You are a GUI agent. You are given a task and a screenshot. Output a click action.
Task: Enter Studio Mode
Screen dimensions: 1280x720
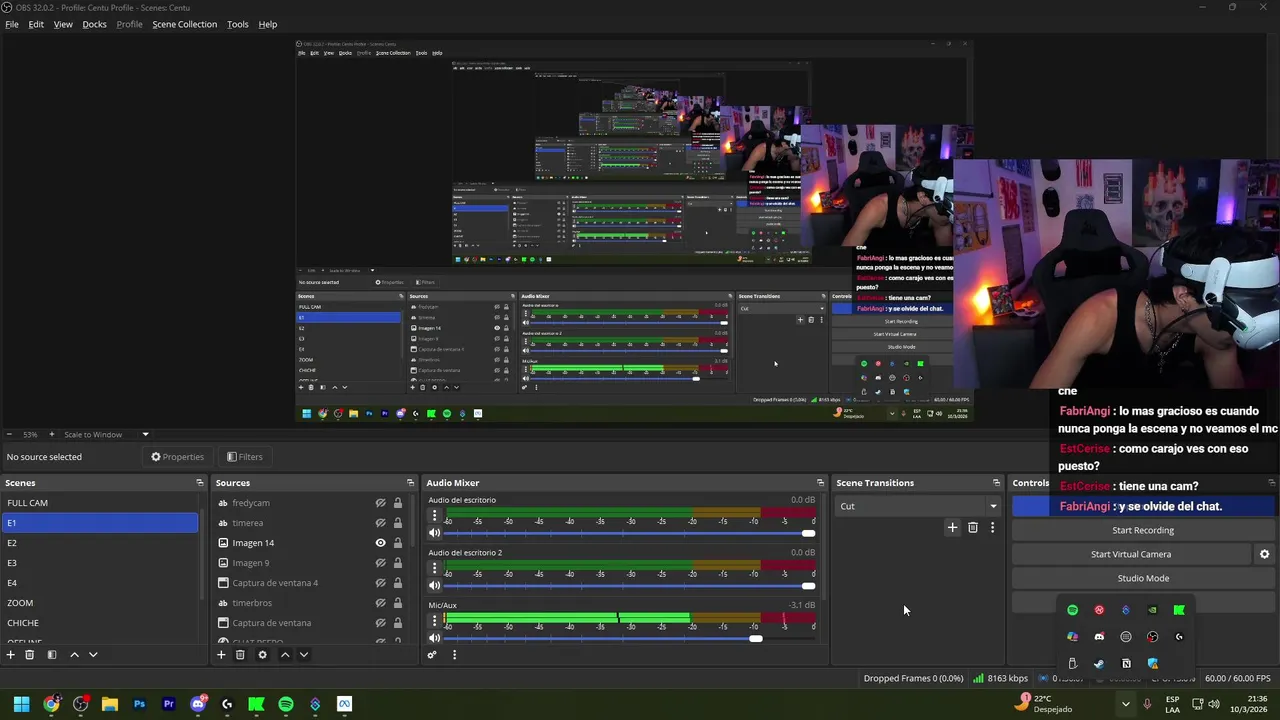(x=1143, y=578)
